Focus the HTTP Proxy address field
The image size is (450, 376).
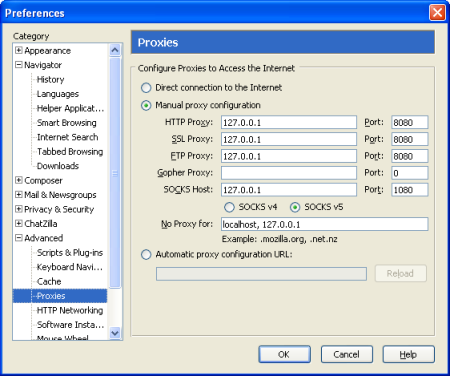tap(289, 122)
